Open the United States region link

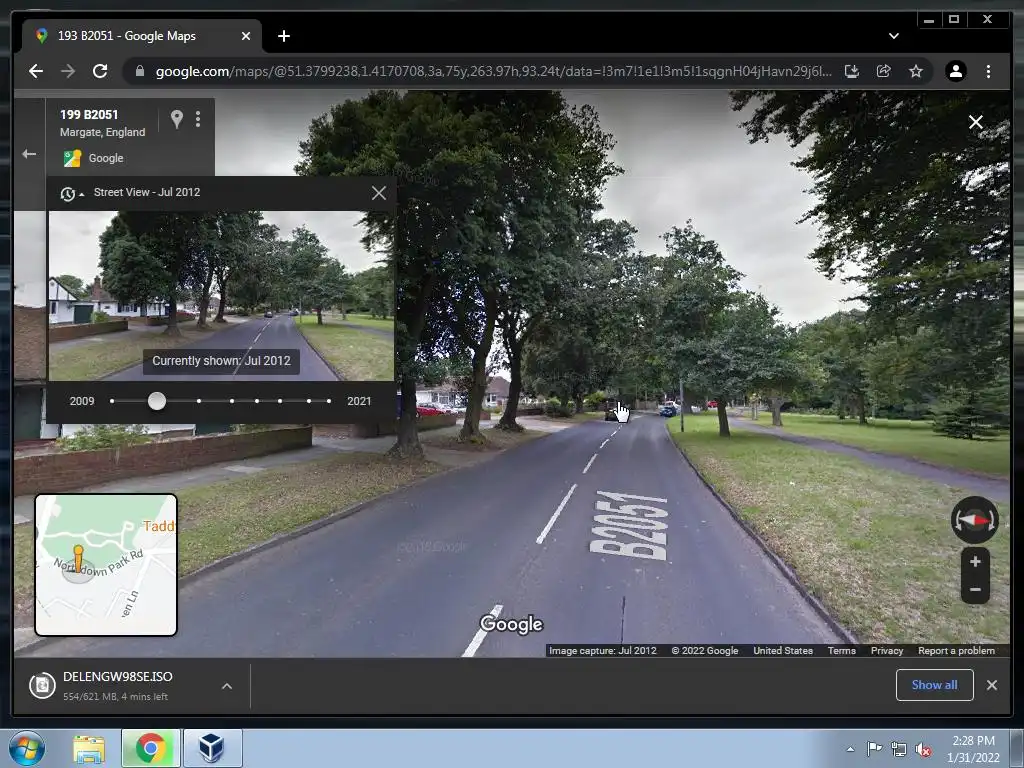(783, 650)
